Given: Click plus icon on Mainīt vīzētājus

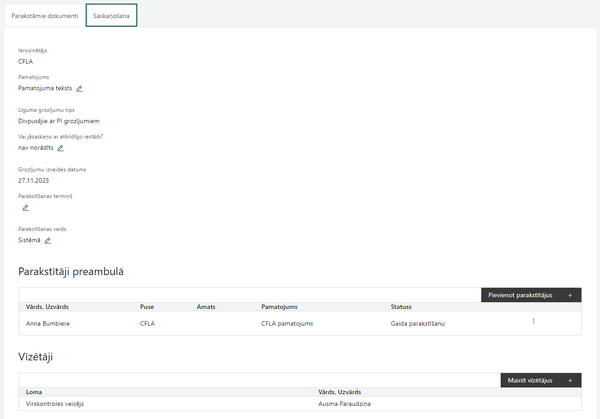Looking at the screenshot, I should [x=570, y=381].
